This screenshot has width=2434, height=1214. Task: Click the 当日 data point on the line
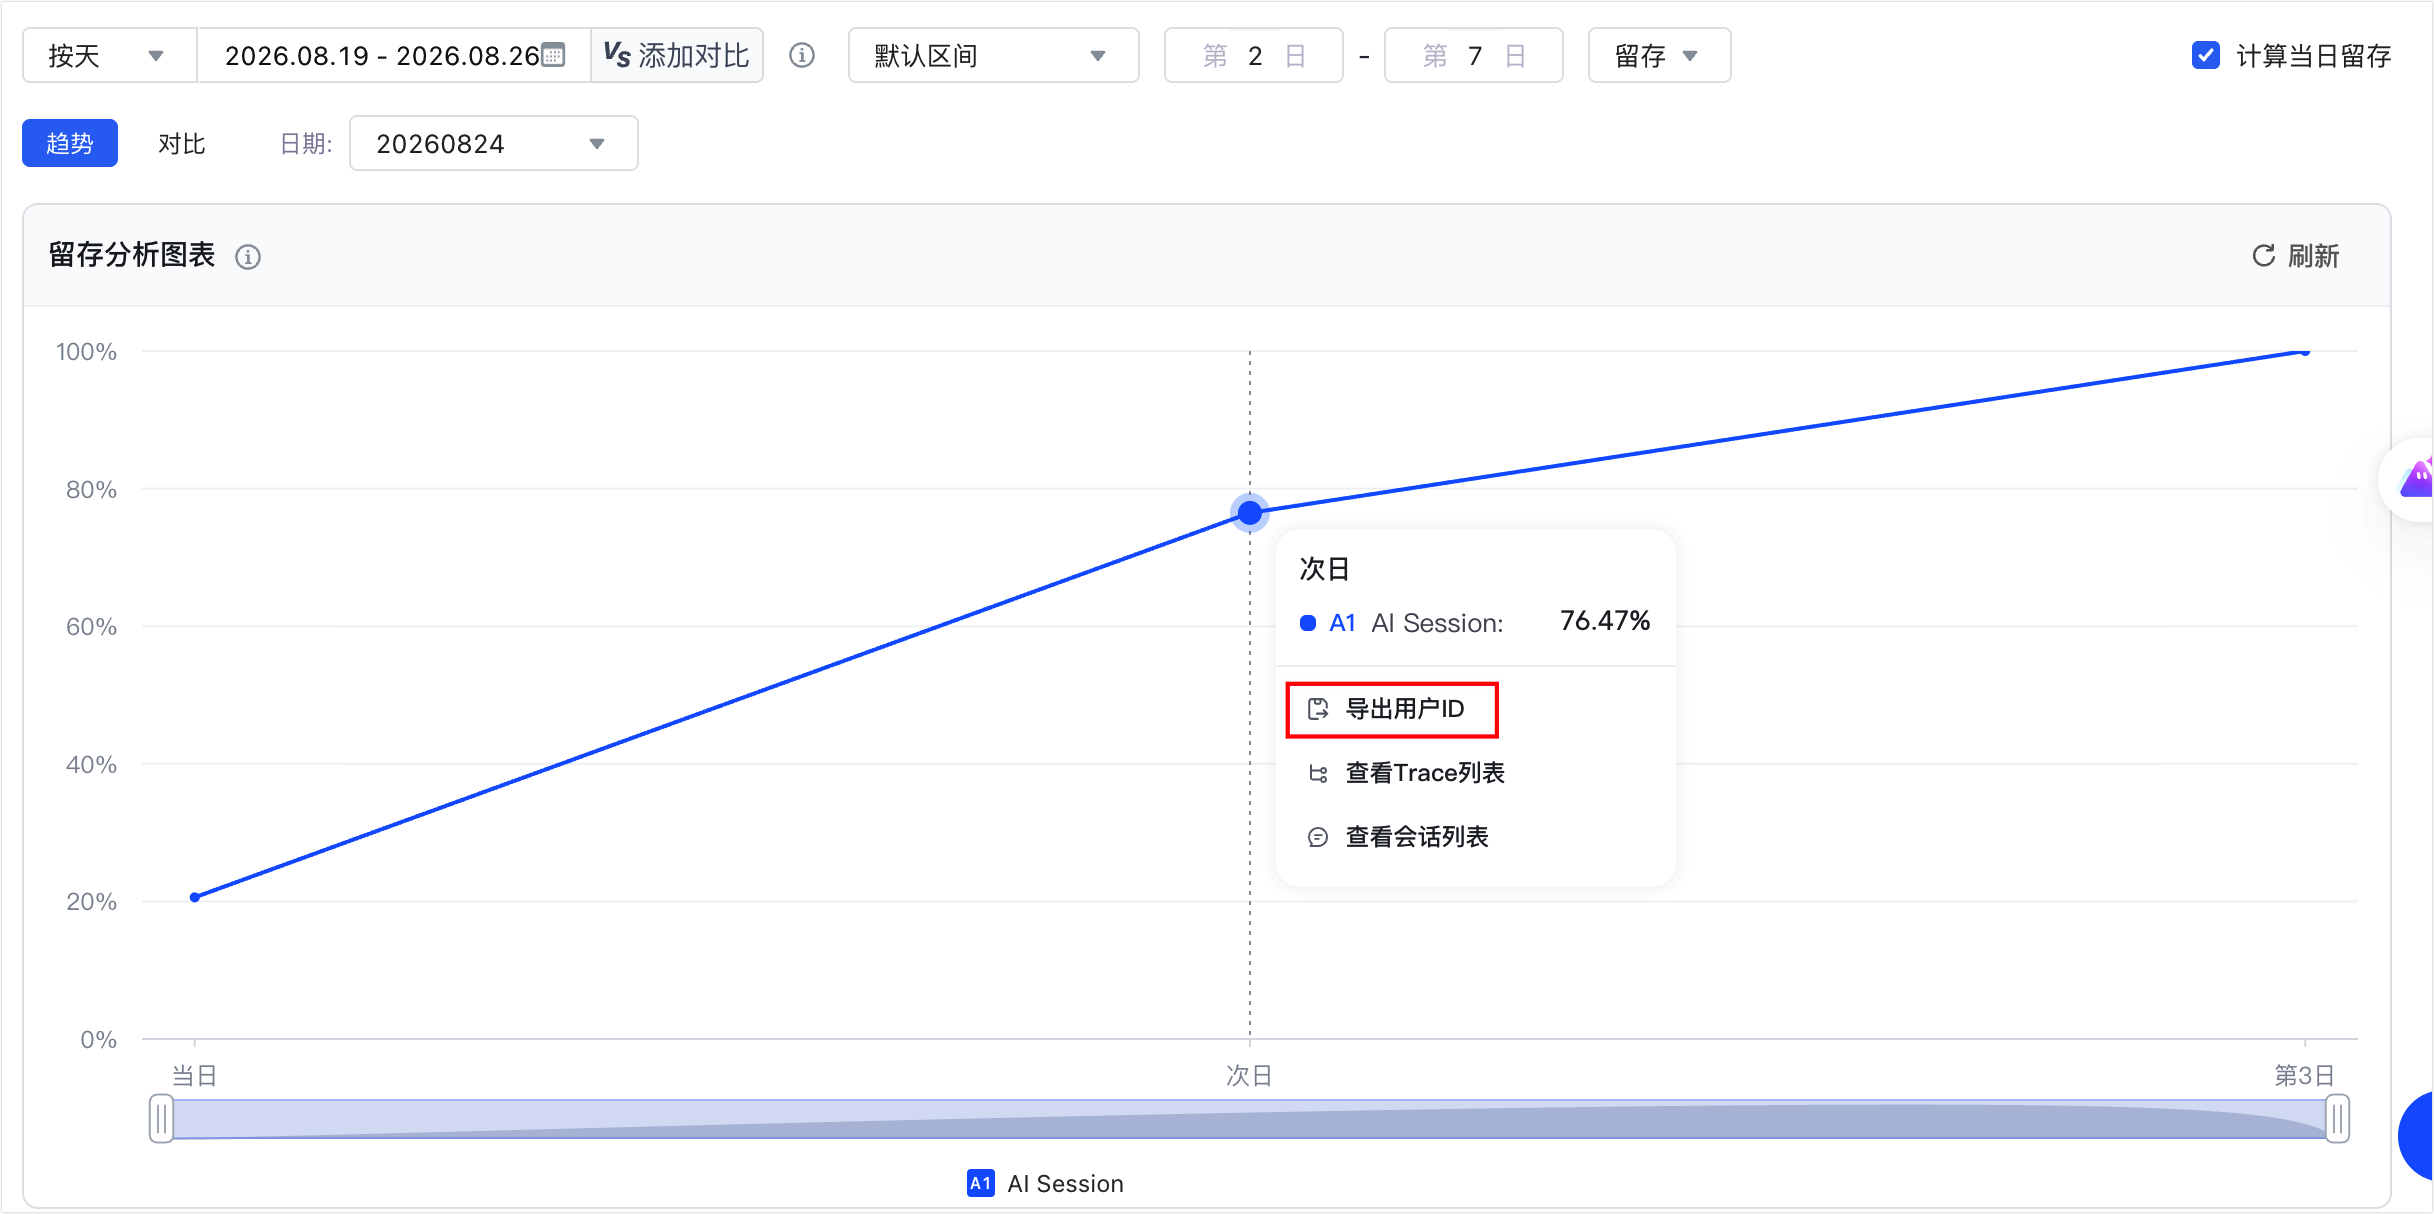pos(195,897)
